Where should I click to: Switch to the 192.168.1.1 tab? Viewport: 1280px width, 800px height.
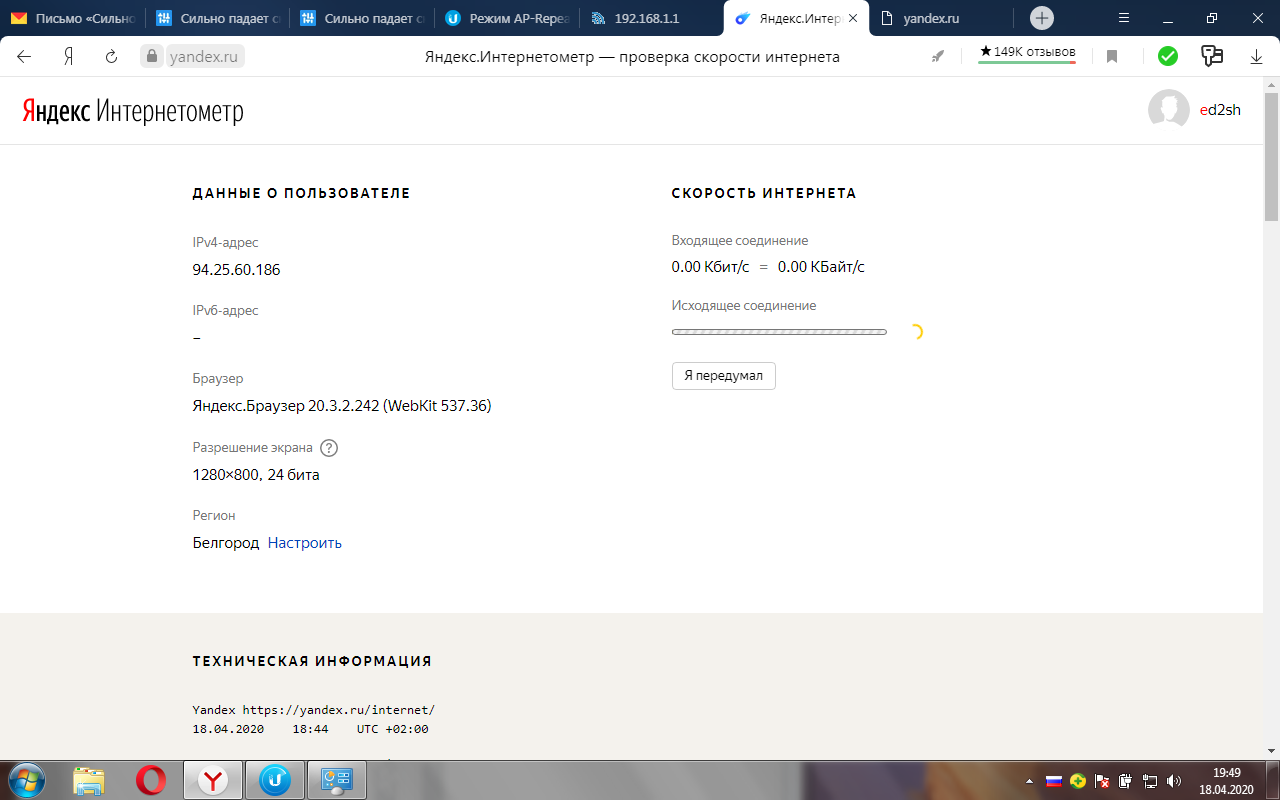coord(650,18)
